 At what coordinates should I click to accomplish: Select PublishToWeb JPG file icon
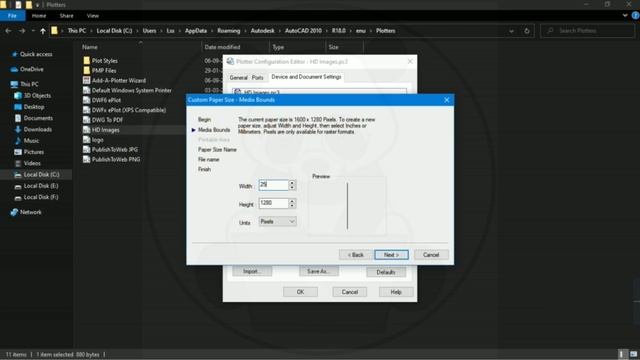(87, 149)
